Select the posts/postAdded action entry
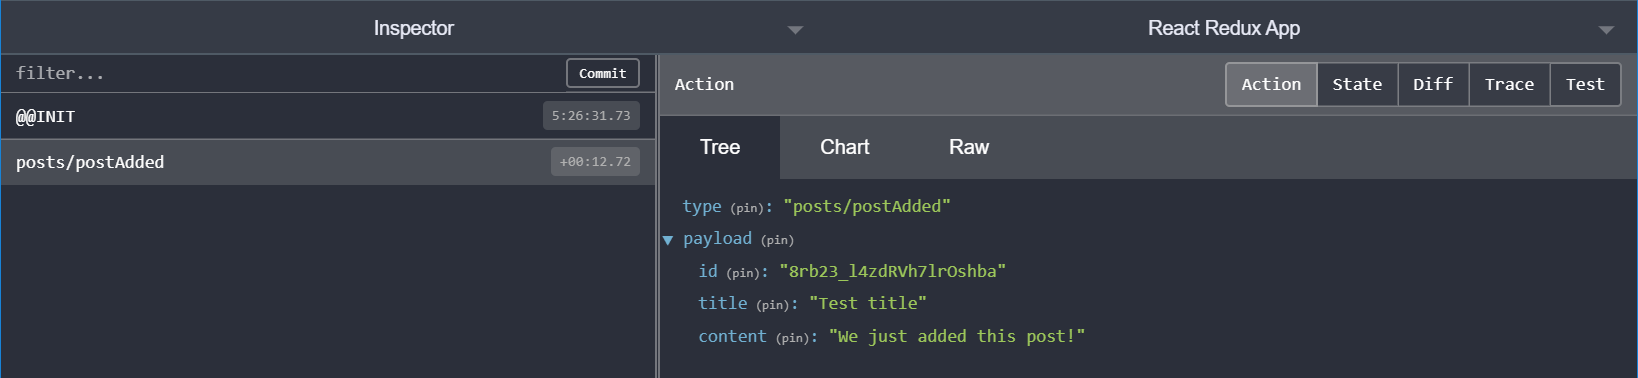Image resolution: width=1638 pixels, height=378 pixels. 328,162
